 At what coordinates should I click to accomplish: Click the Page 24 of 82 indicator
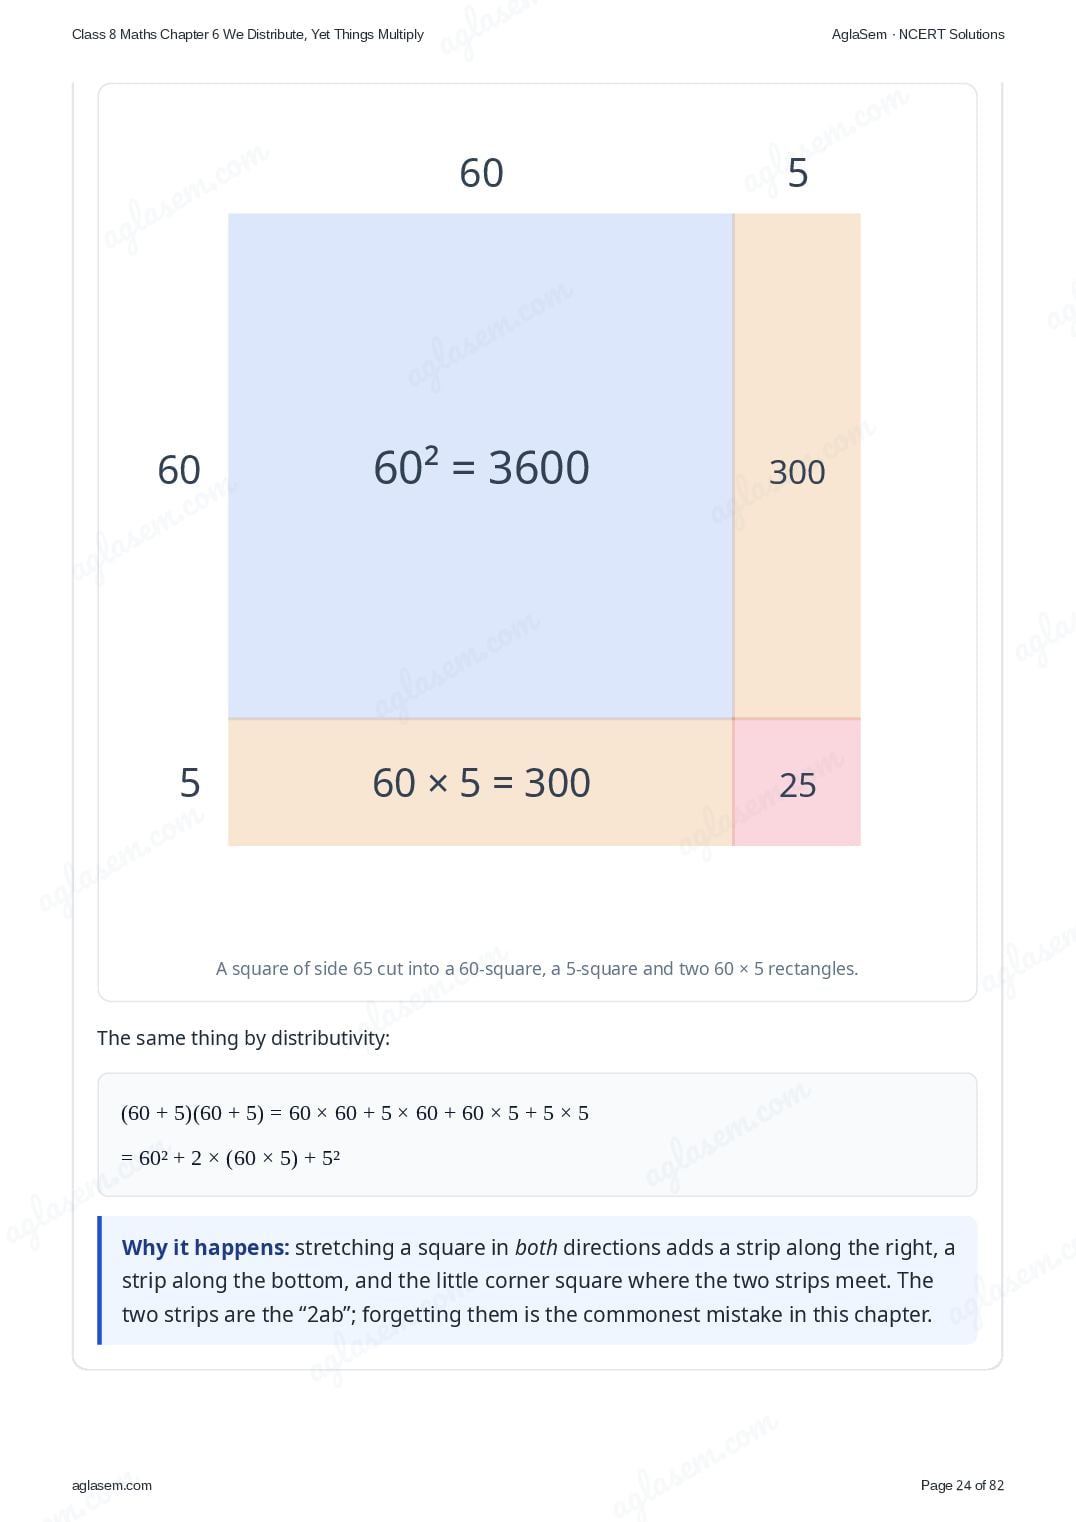pos(962,1485)
